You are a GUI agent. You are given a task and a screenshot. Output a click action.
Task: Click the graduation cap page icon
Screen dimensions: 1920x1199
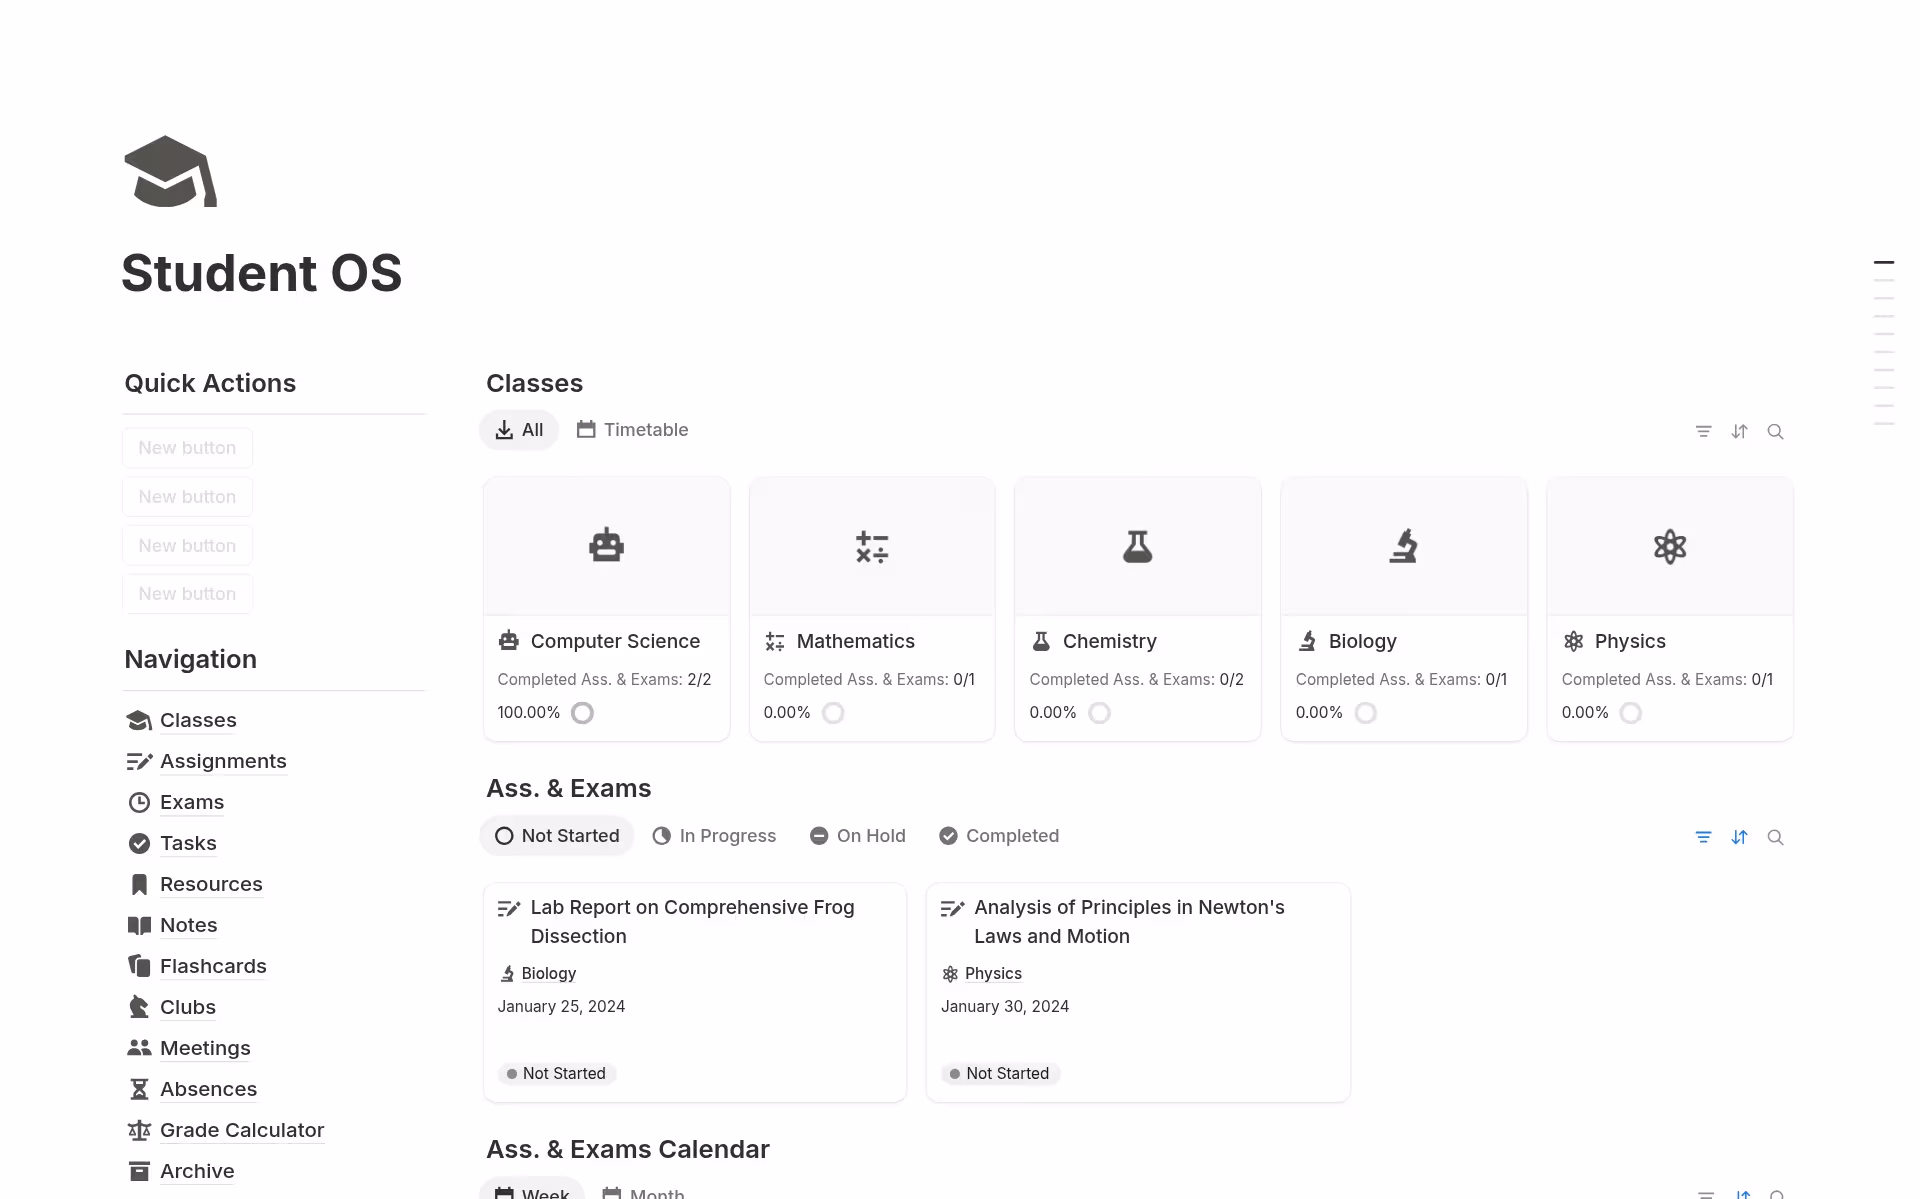tap(170, 172)
